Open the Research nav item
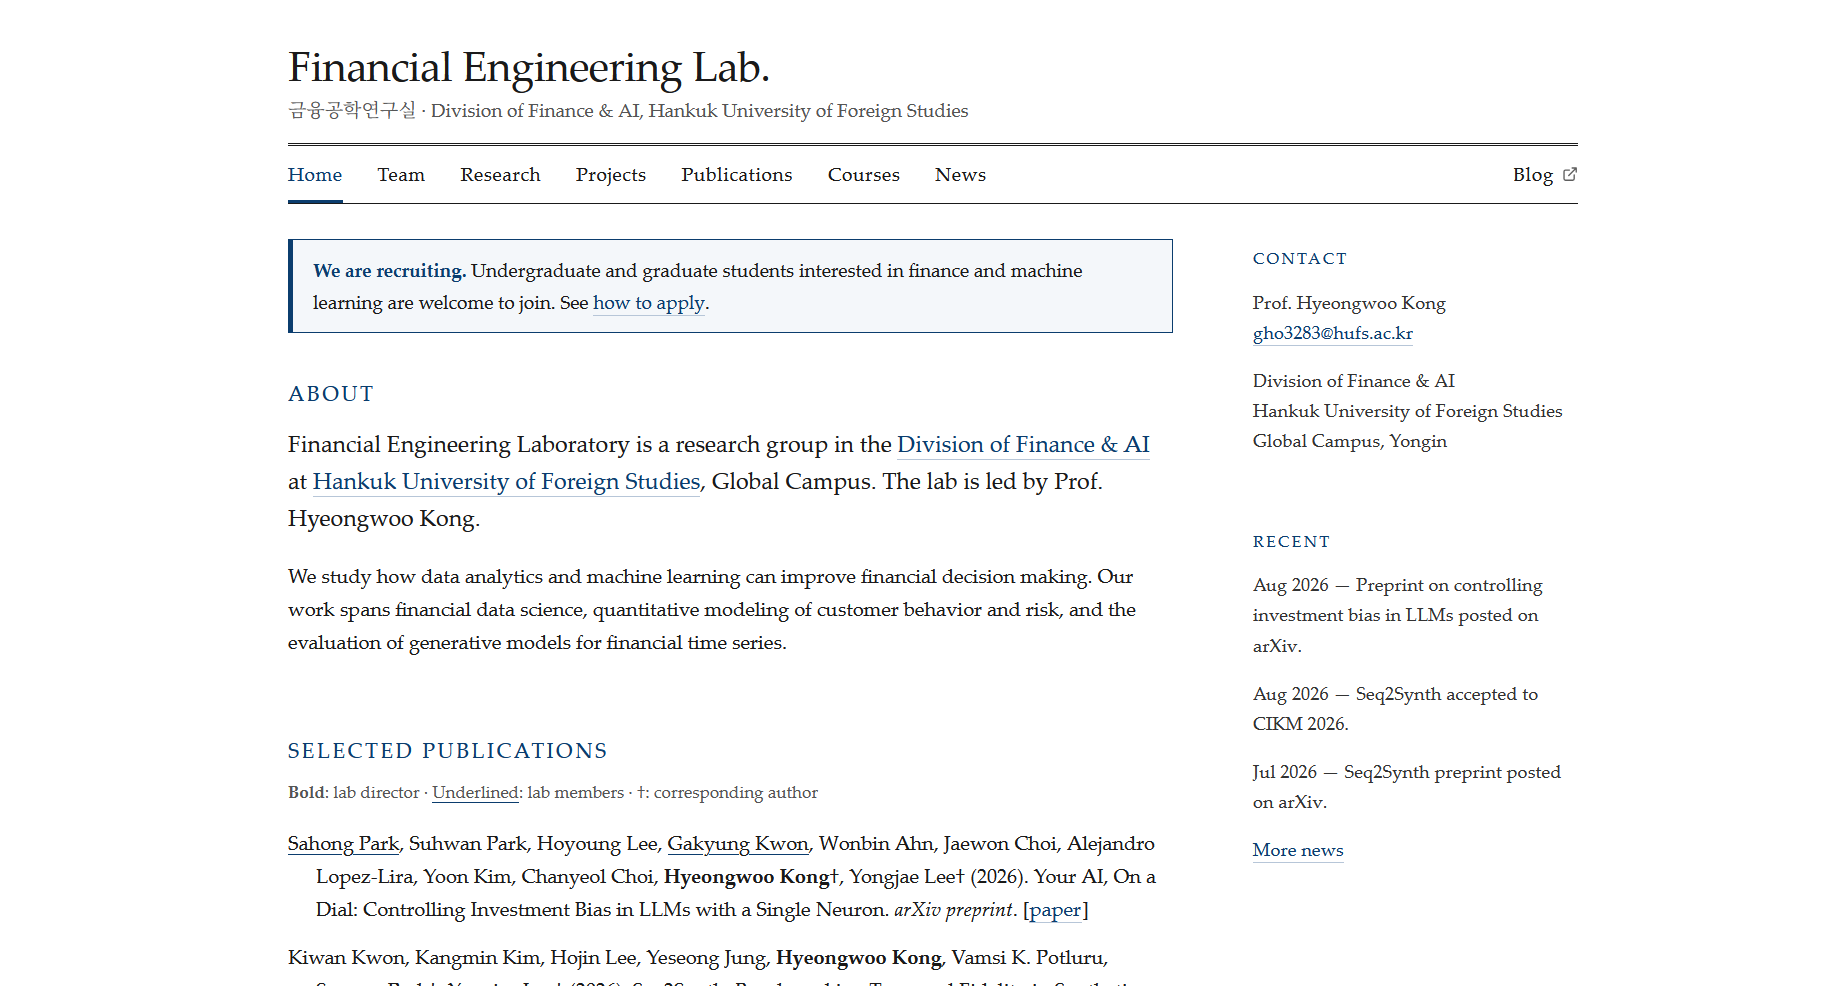 point(500,175)
